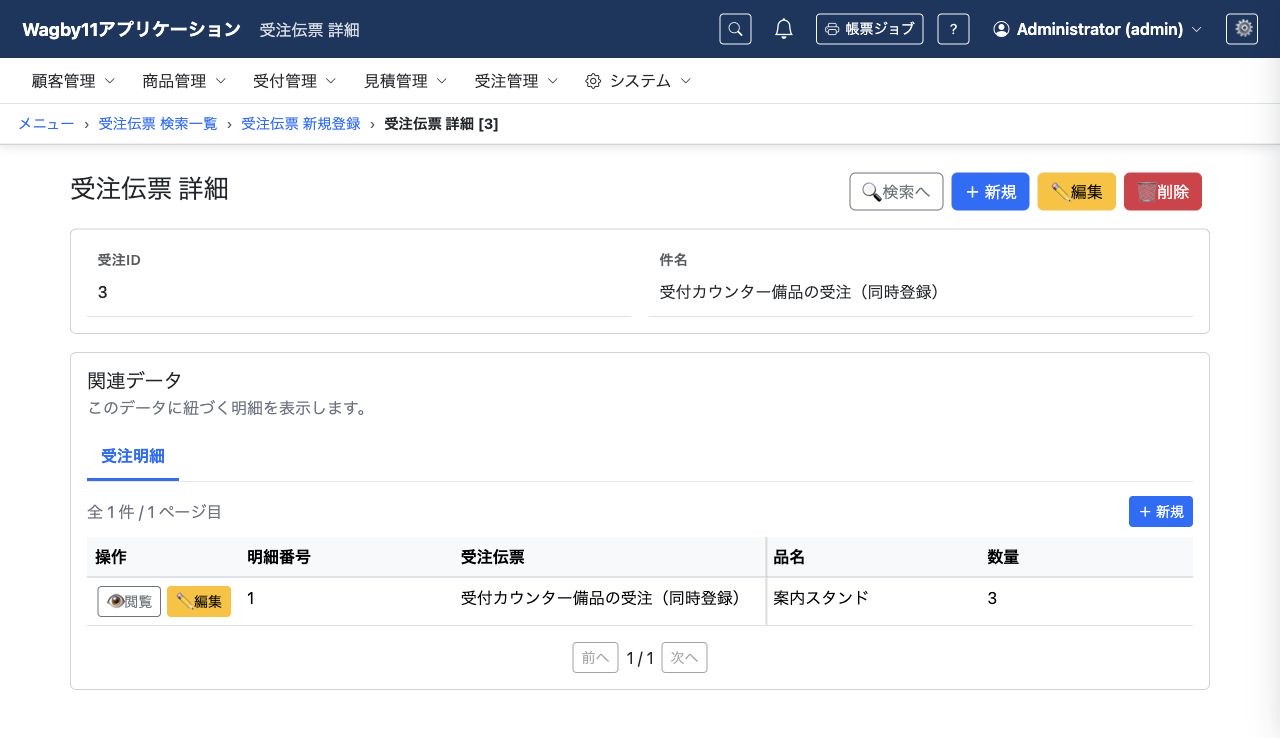Click 新規 button in 受注明細 list
The image size is (1280, 738).
click(x=1161, y=512)
